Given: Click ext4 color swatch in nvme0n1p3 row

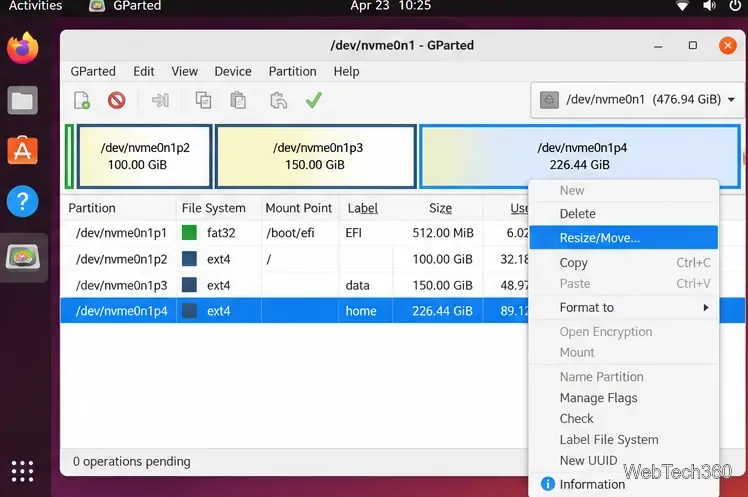Looking at the screenshot, I should 189,285.
